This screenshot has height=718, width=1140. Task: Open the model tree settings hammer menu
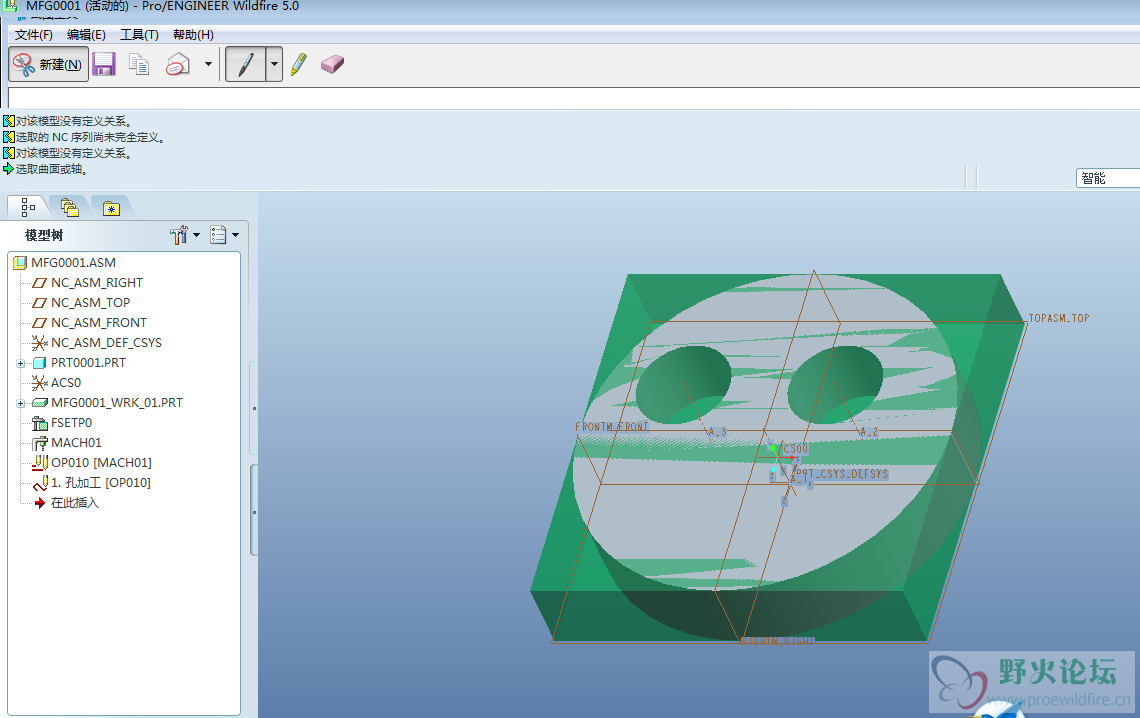(185, 235)
